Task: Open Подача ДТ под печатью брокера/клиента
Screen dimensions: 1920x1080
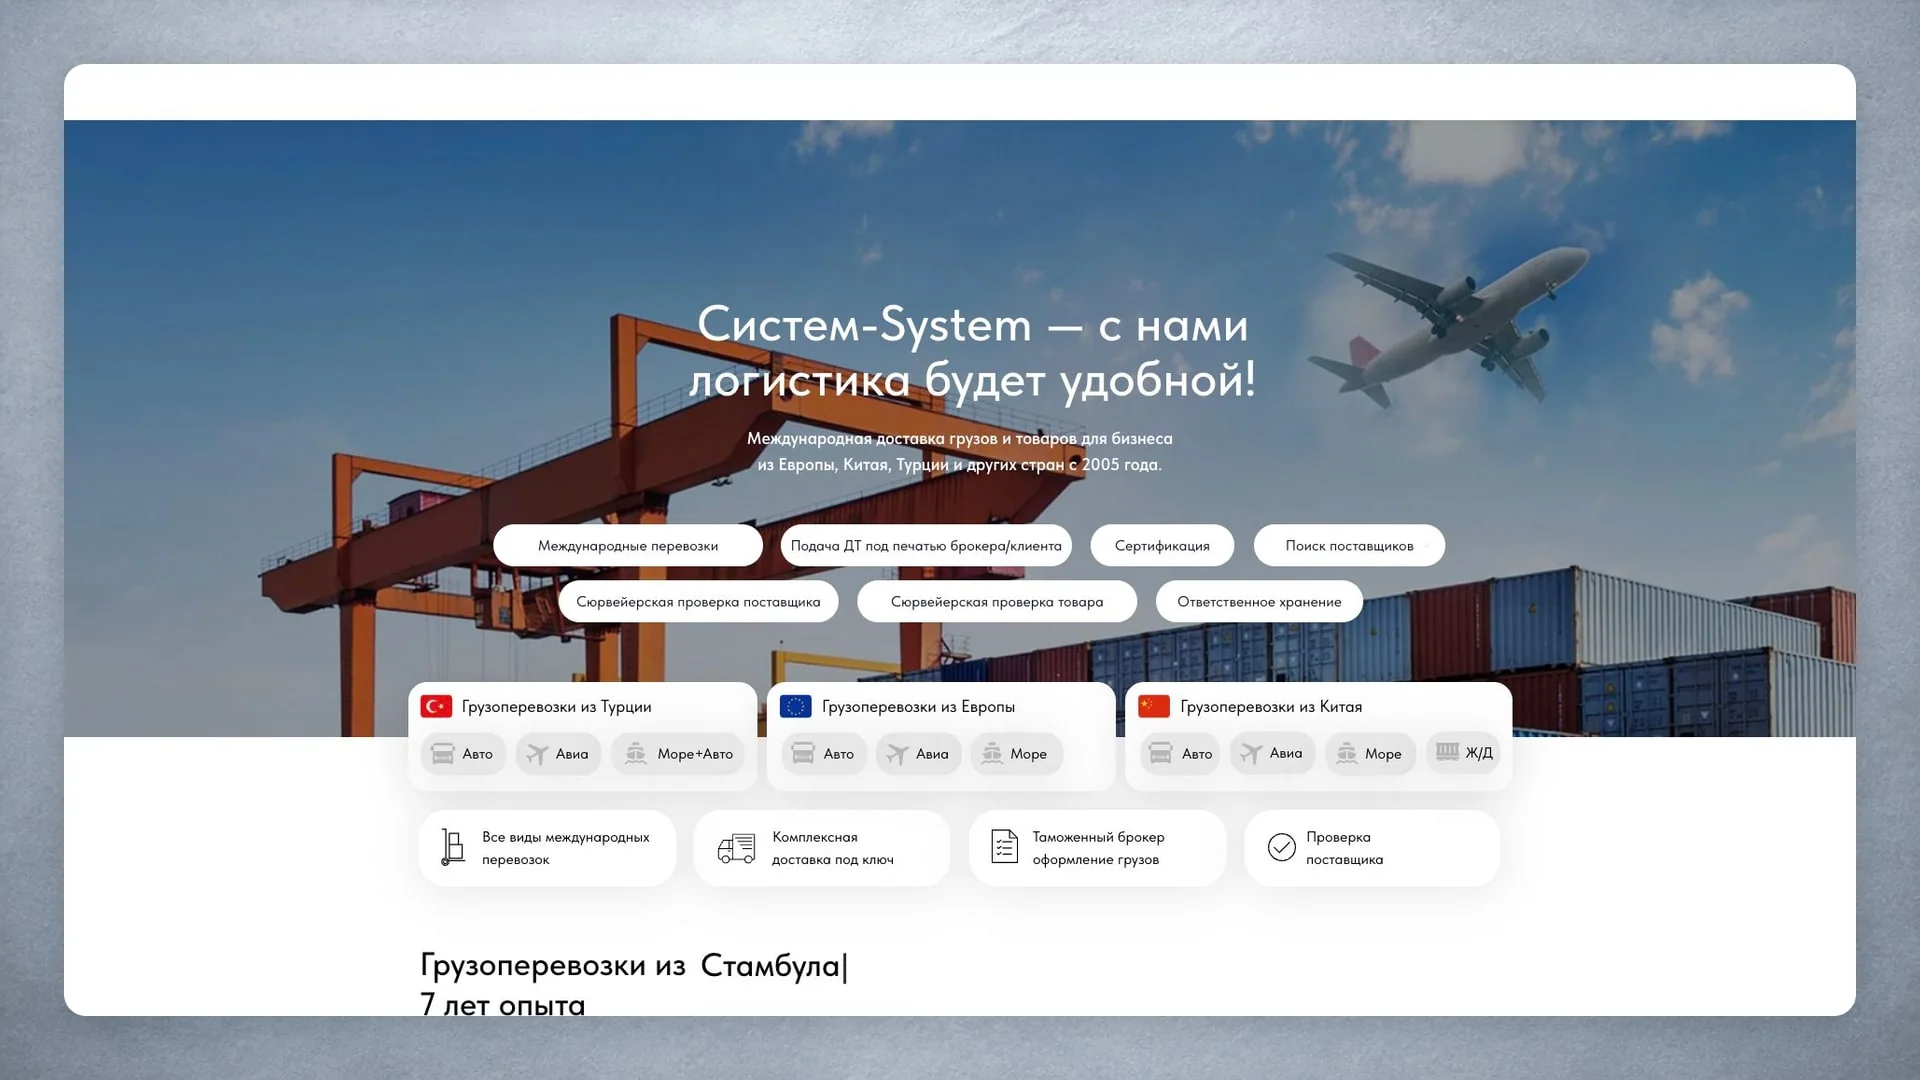Action: click(926, 546)
